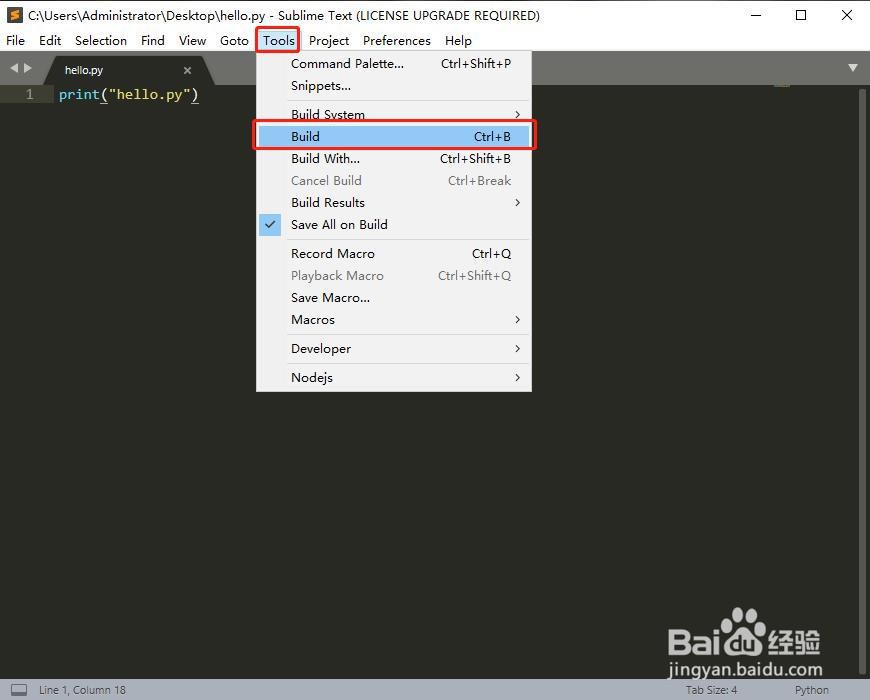Click the vertical scrollbar of the editor
The height and width of the screenshot is (700, 870).
[862, 383]
